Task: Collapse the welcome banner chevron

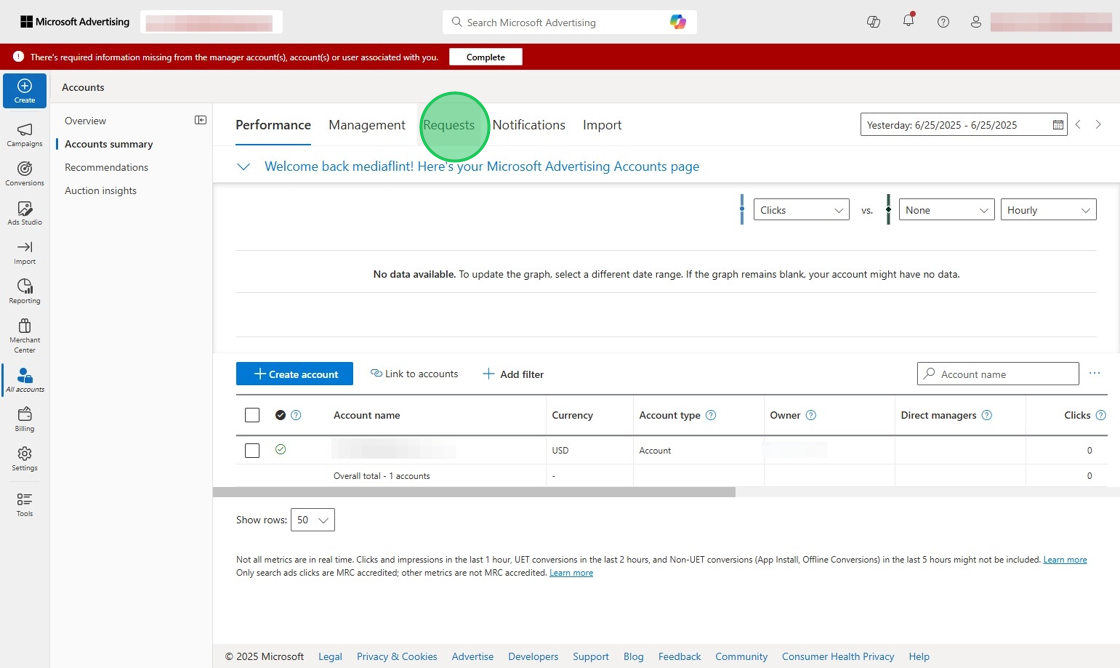Action: tap(244, 166)
